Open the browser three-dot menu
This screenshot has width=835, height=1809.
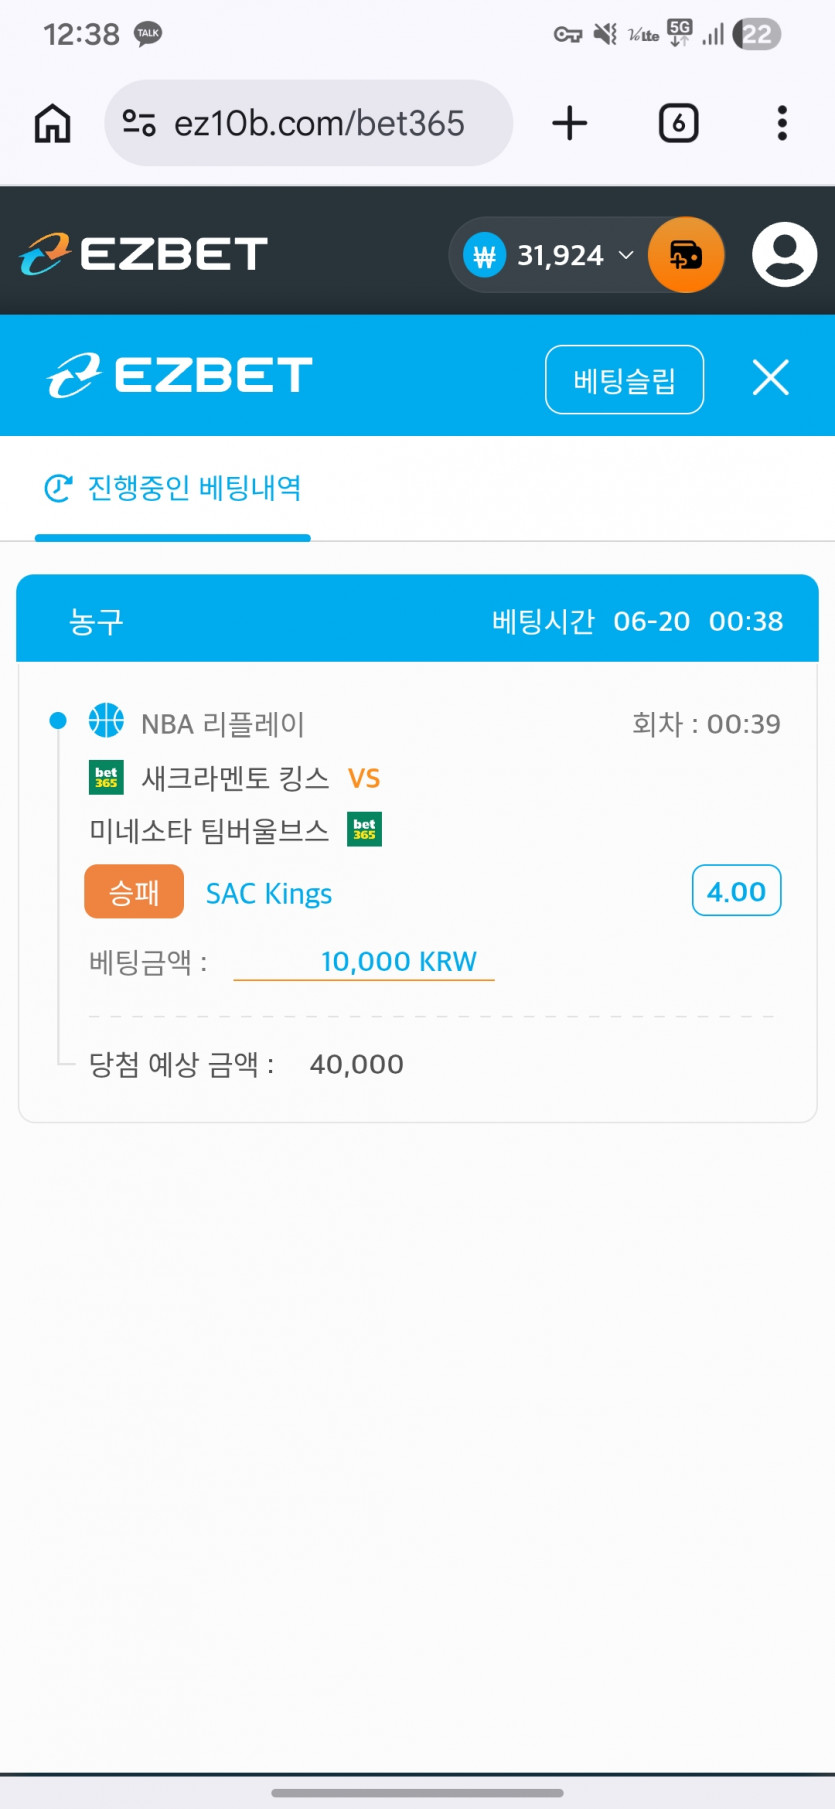coord(782,123)
